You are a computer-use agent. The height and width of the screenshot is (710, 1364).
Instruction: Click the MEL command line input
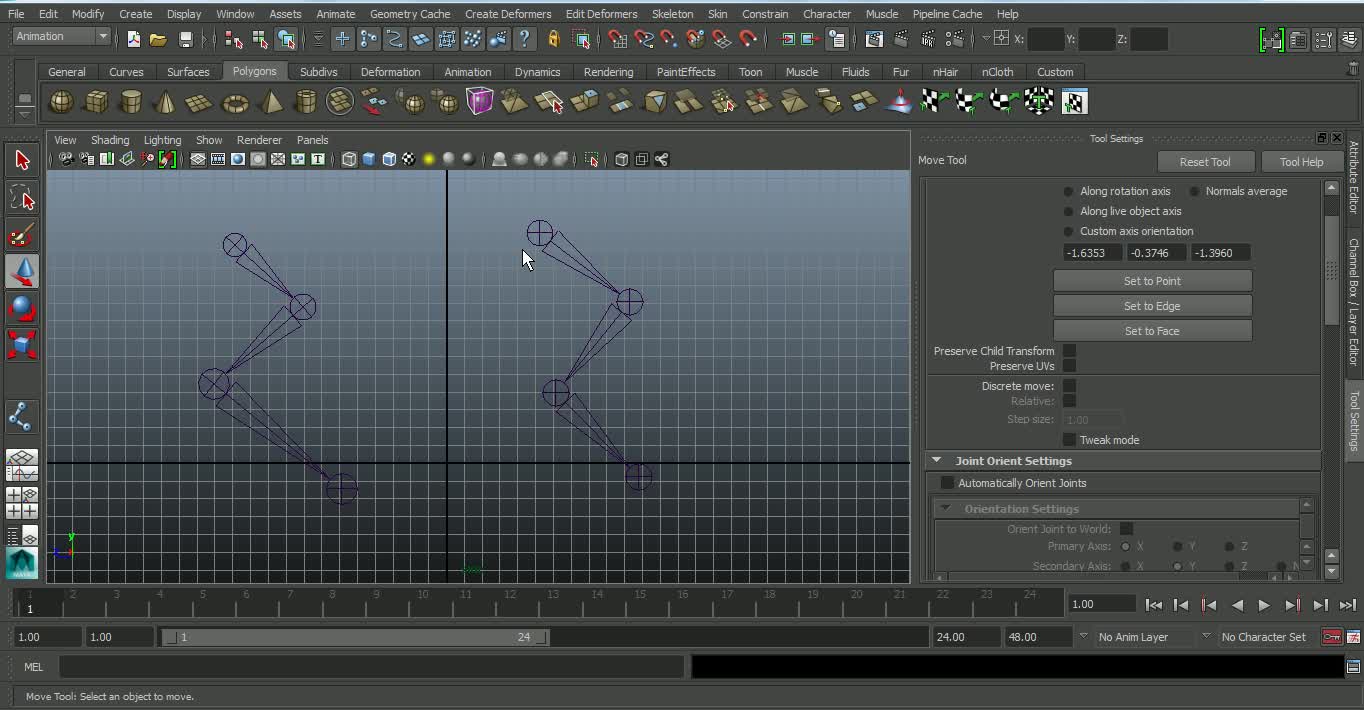(x=372, y=666)
